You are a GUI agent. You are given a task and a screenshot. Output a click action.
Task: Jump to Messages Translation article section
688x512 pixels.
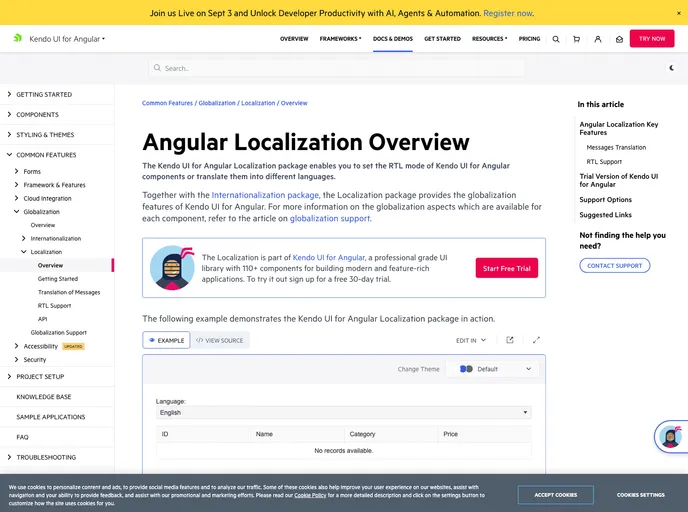pyautogui.click(x=616, y=147)
